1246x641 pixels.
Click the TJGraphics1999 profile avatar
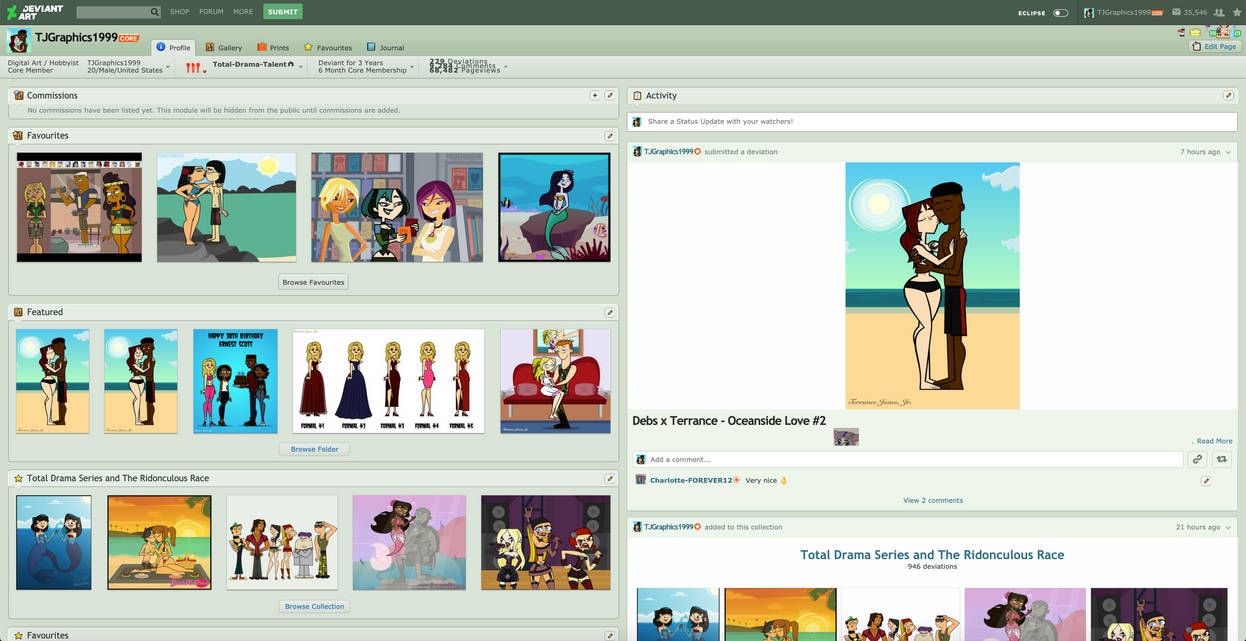pos(19,41)
